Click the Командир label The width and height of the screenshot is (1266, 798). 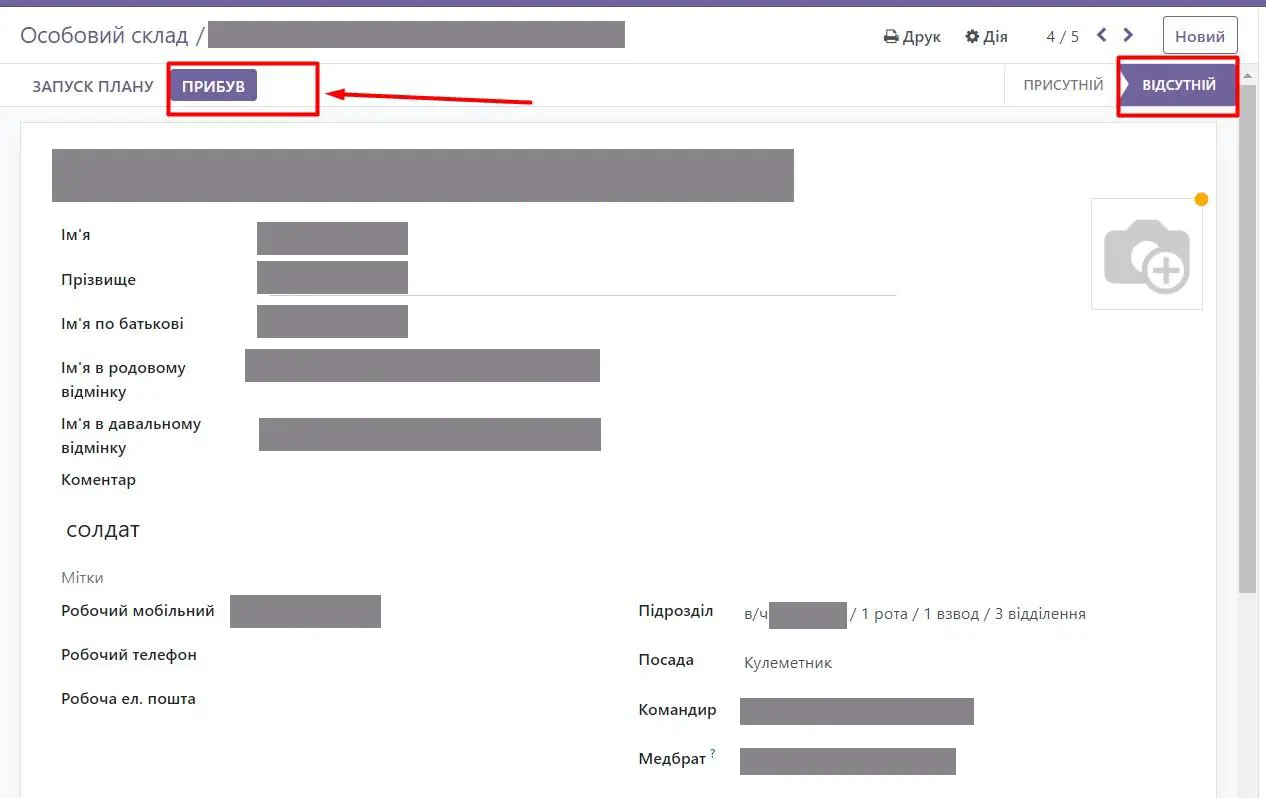(x=678, y=710)
